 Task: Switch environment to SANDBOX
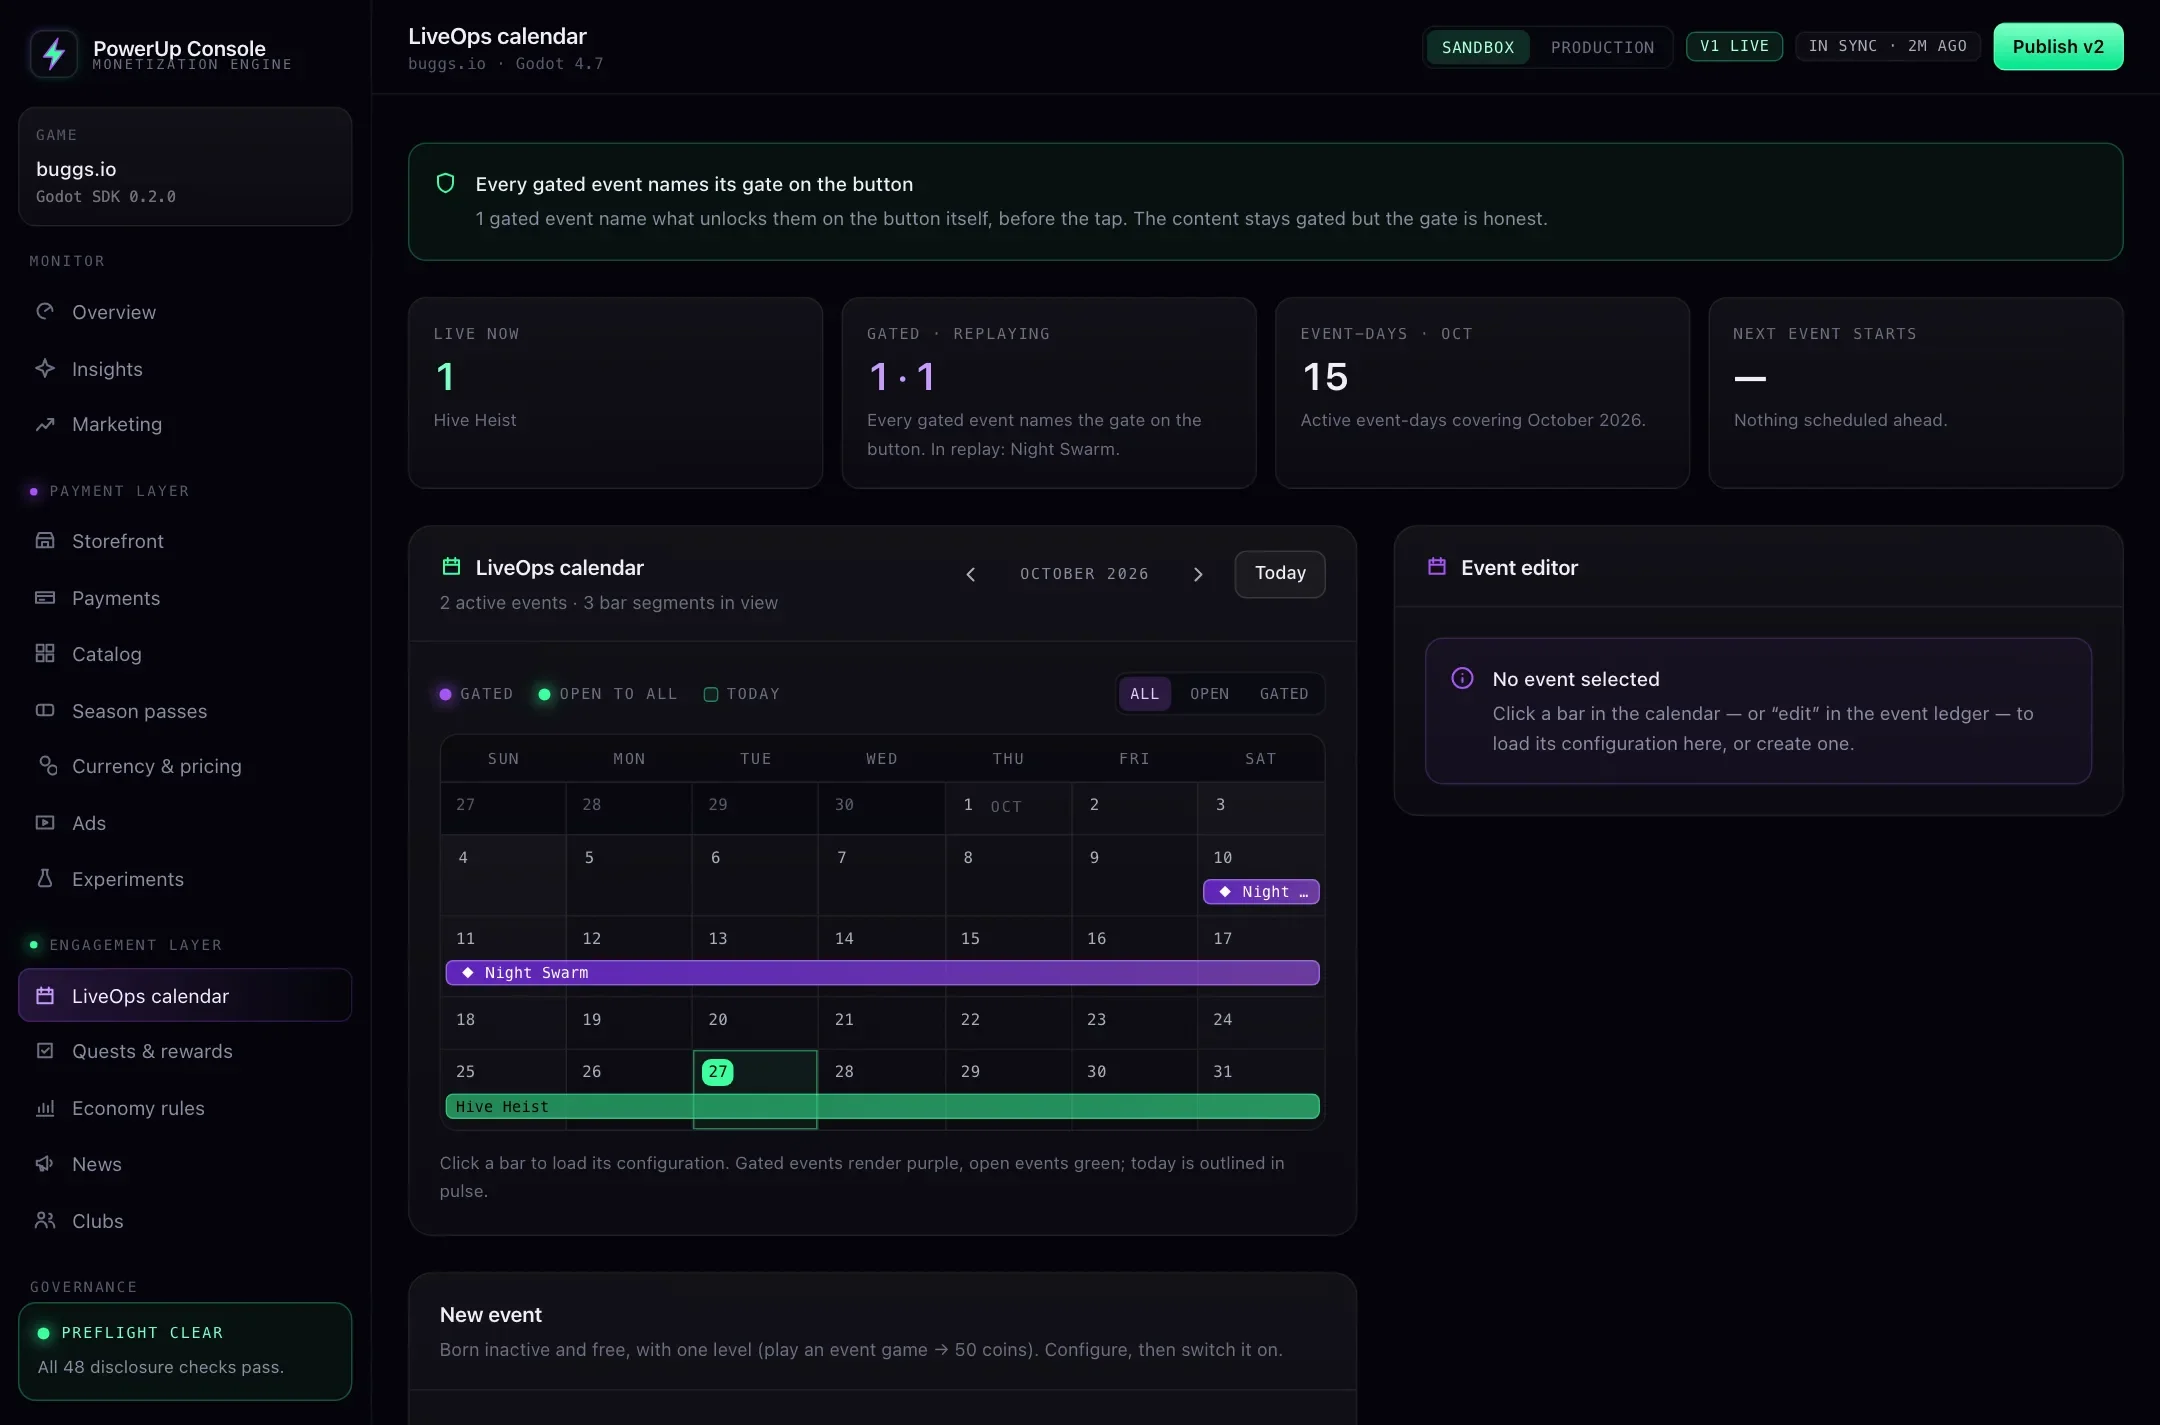tap(1478, 47)
